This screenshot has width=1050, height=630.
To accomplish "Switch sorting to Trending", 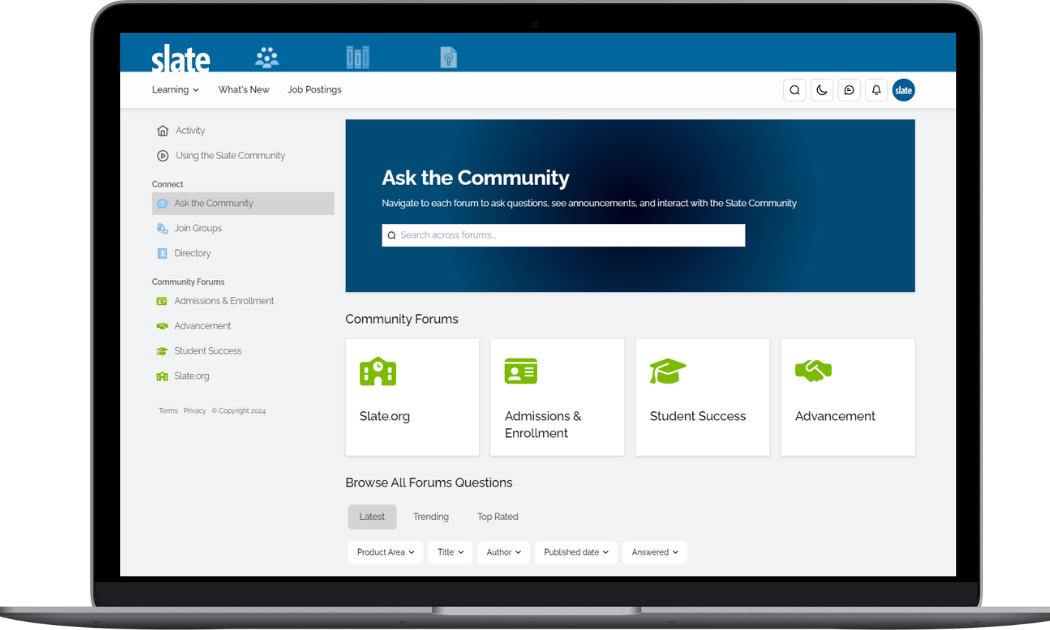I will pos(431,516).
